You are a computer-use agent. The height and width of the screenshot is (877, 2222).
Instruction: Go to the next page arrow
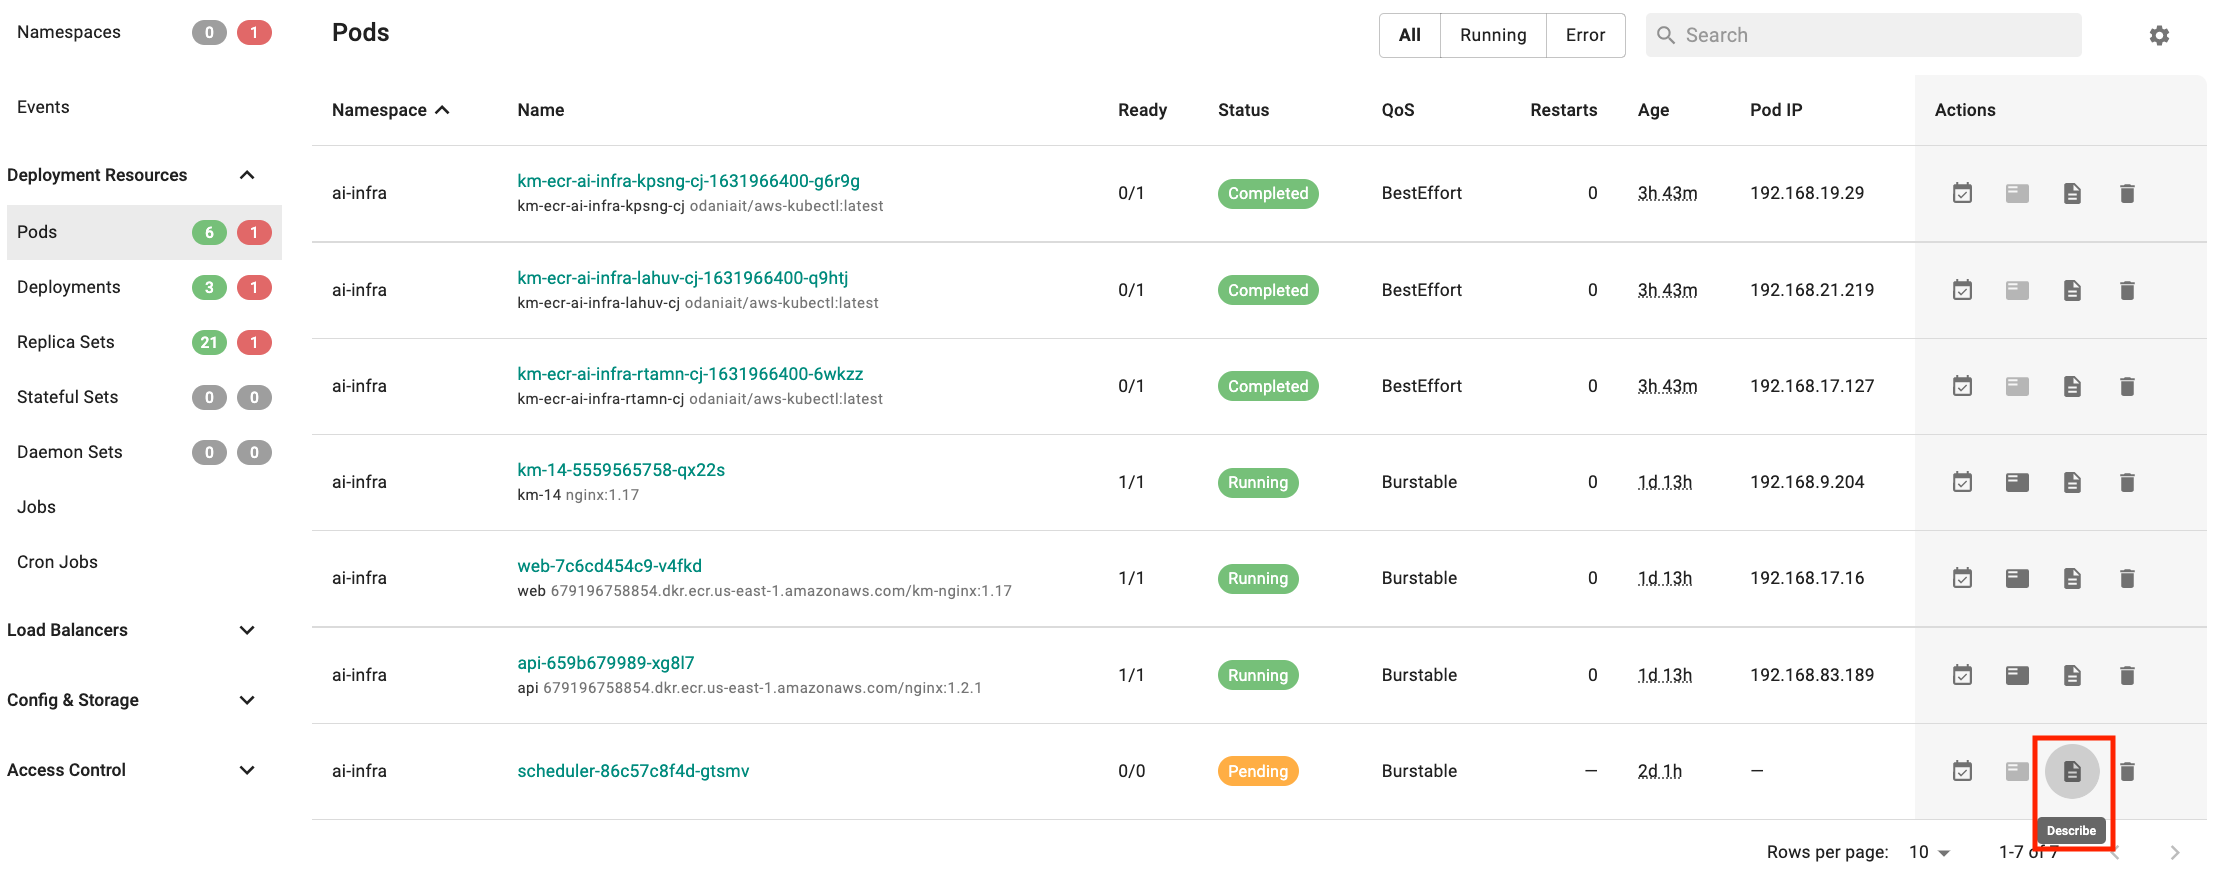[2174, 852]
